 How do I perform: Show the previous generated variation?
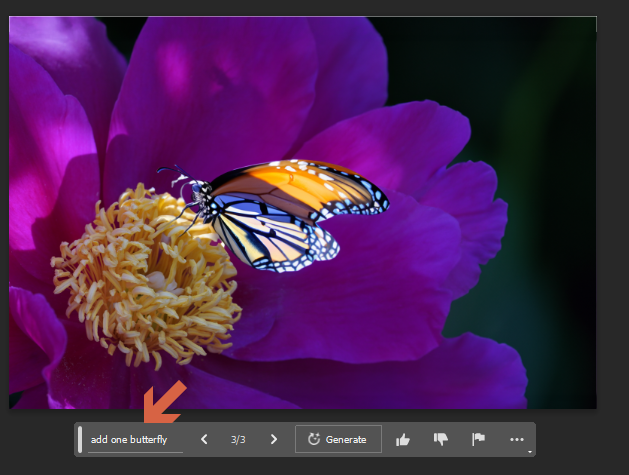[204, 439]
